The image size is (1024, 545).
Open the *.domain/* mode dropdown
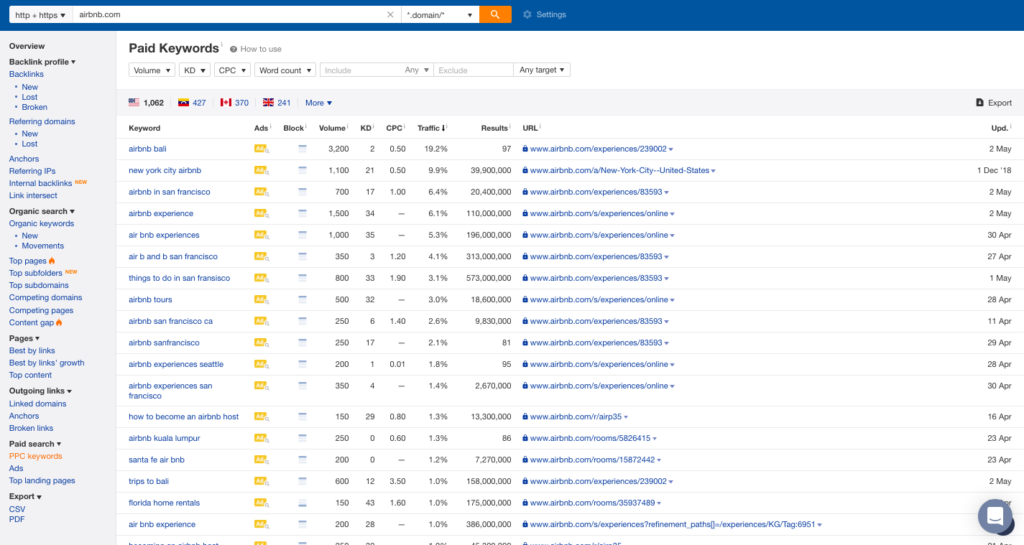pyautogui.click(x=440, y=14)
